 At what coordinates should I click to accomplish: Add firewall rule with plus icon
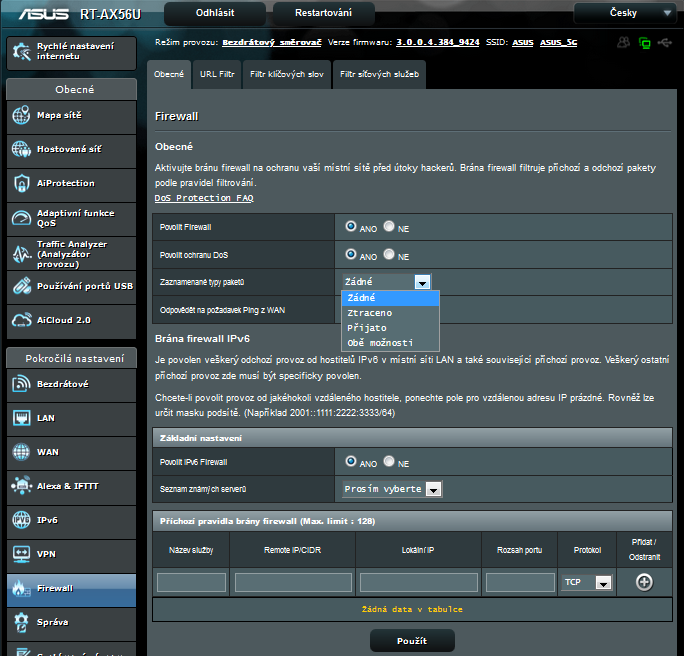coord(644,582)
